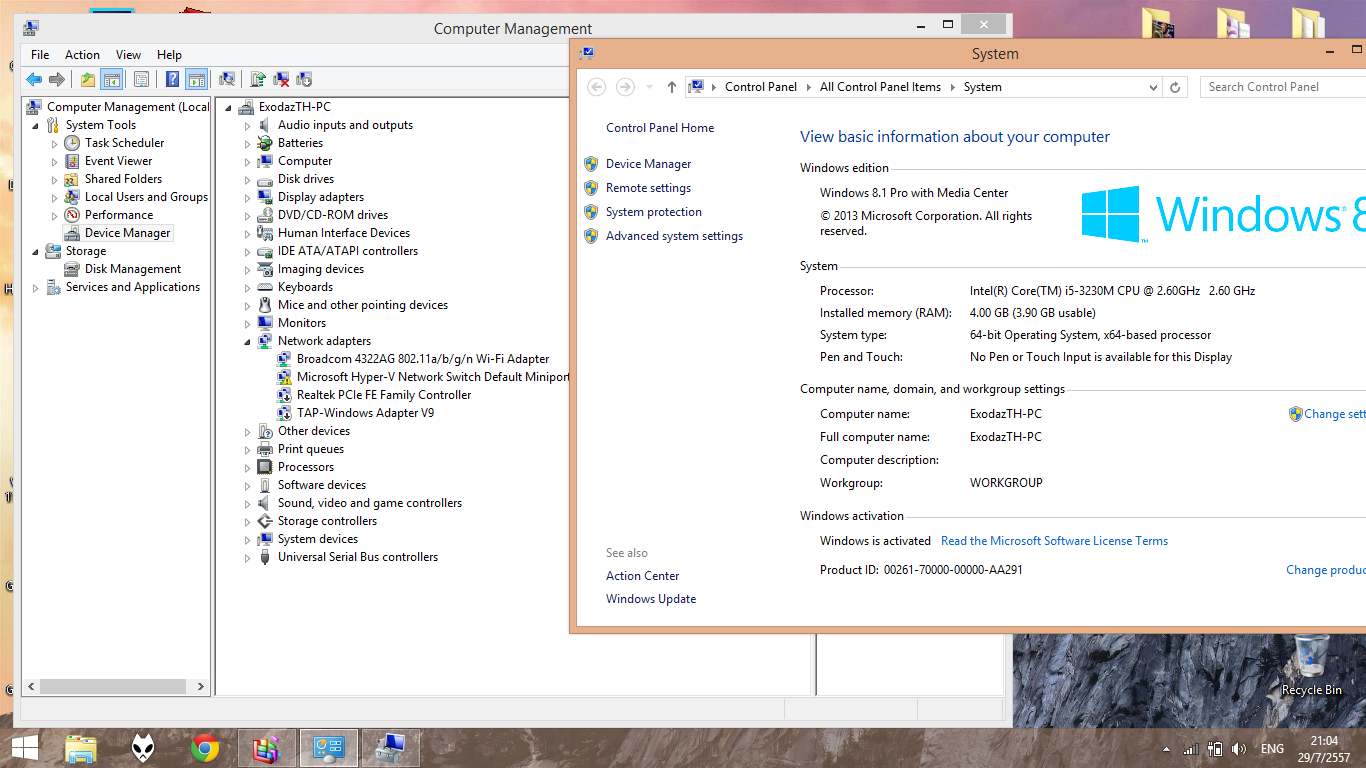Click the Control Panel breadcrumb in address bar

[x=761, y=87]
